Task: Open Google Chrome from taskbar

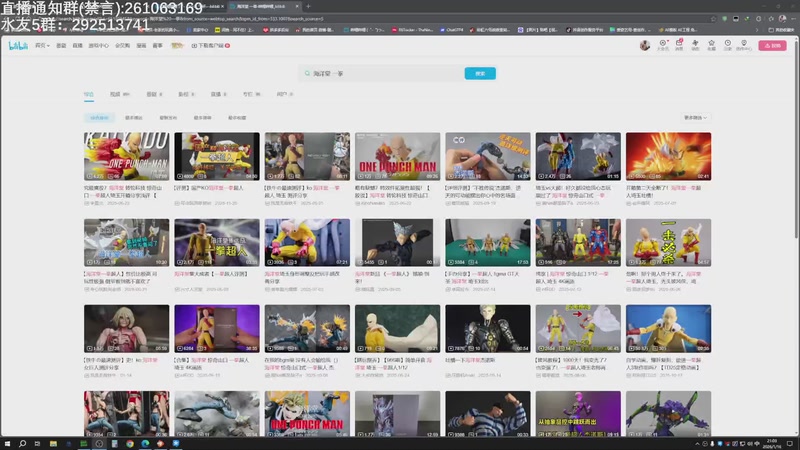Action: click(130, 444)
